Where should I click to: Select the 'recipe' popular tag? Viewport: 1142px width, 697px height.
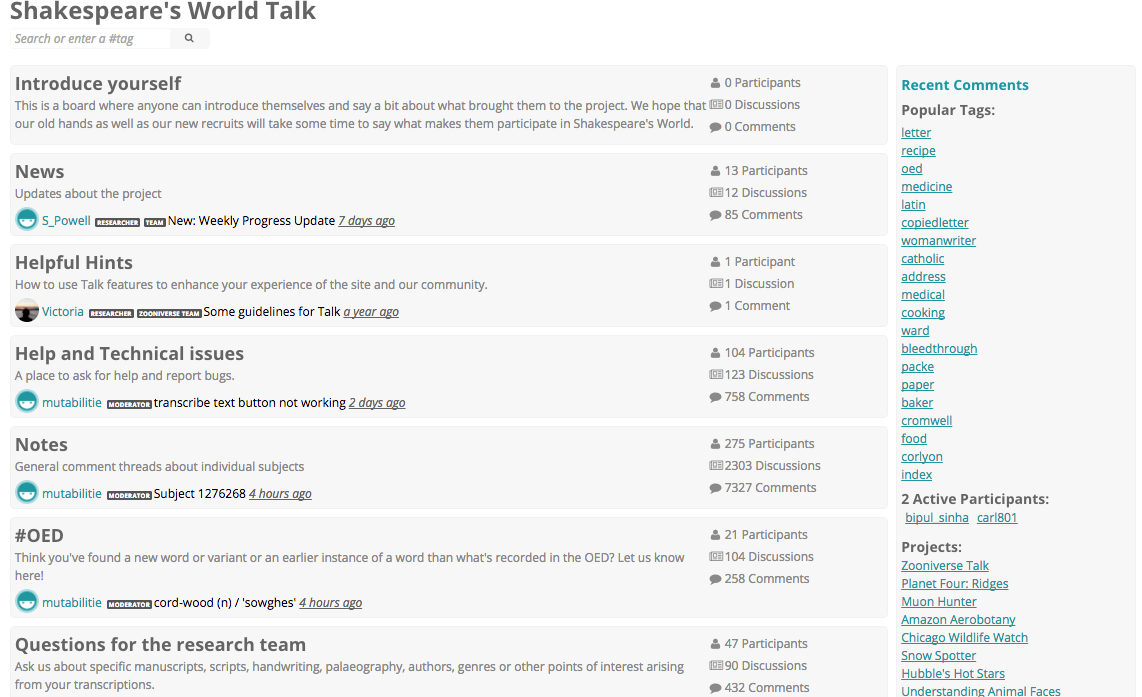[x=918, y=151]
